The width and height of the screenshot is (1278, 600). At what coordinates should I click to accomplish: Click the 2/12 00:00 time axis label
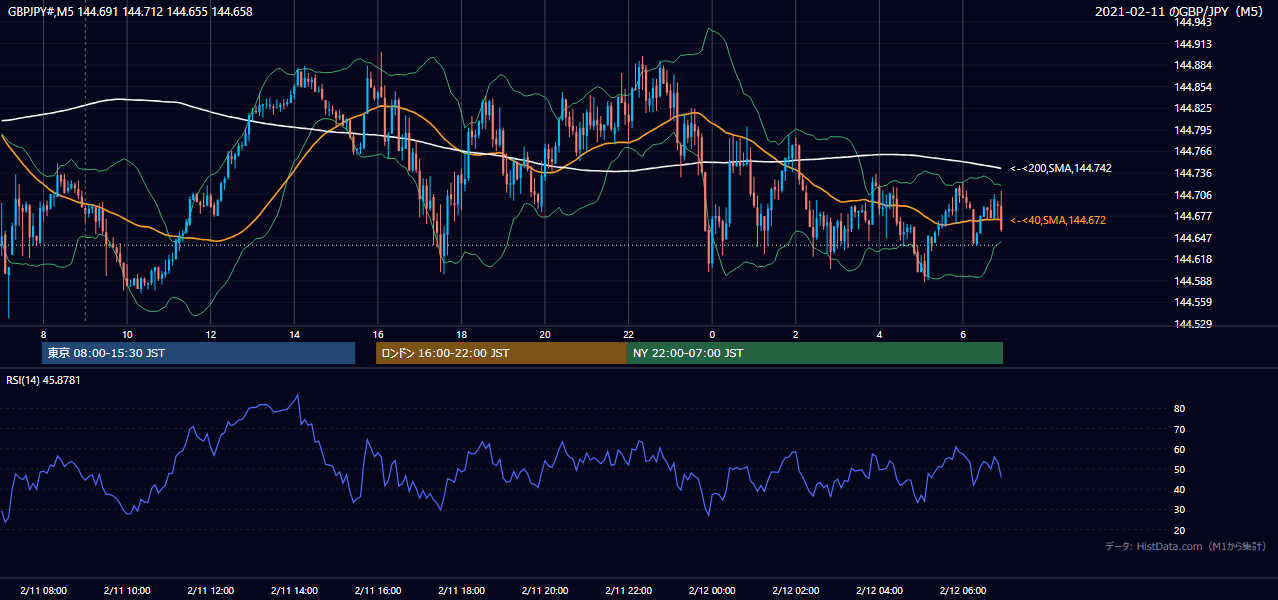712,591
